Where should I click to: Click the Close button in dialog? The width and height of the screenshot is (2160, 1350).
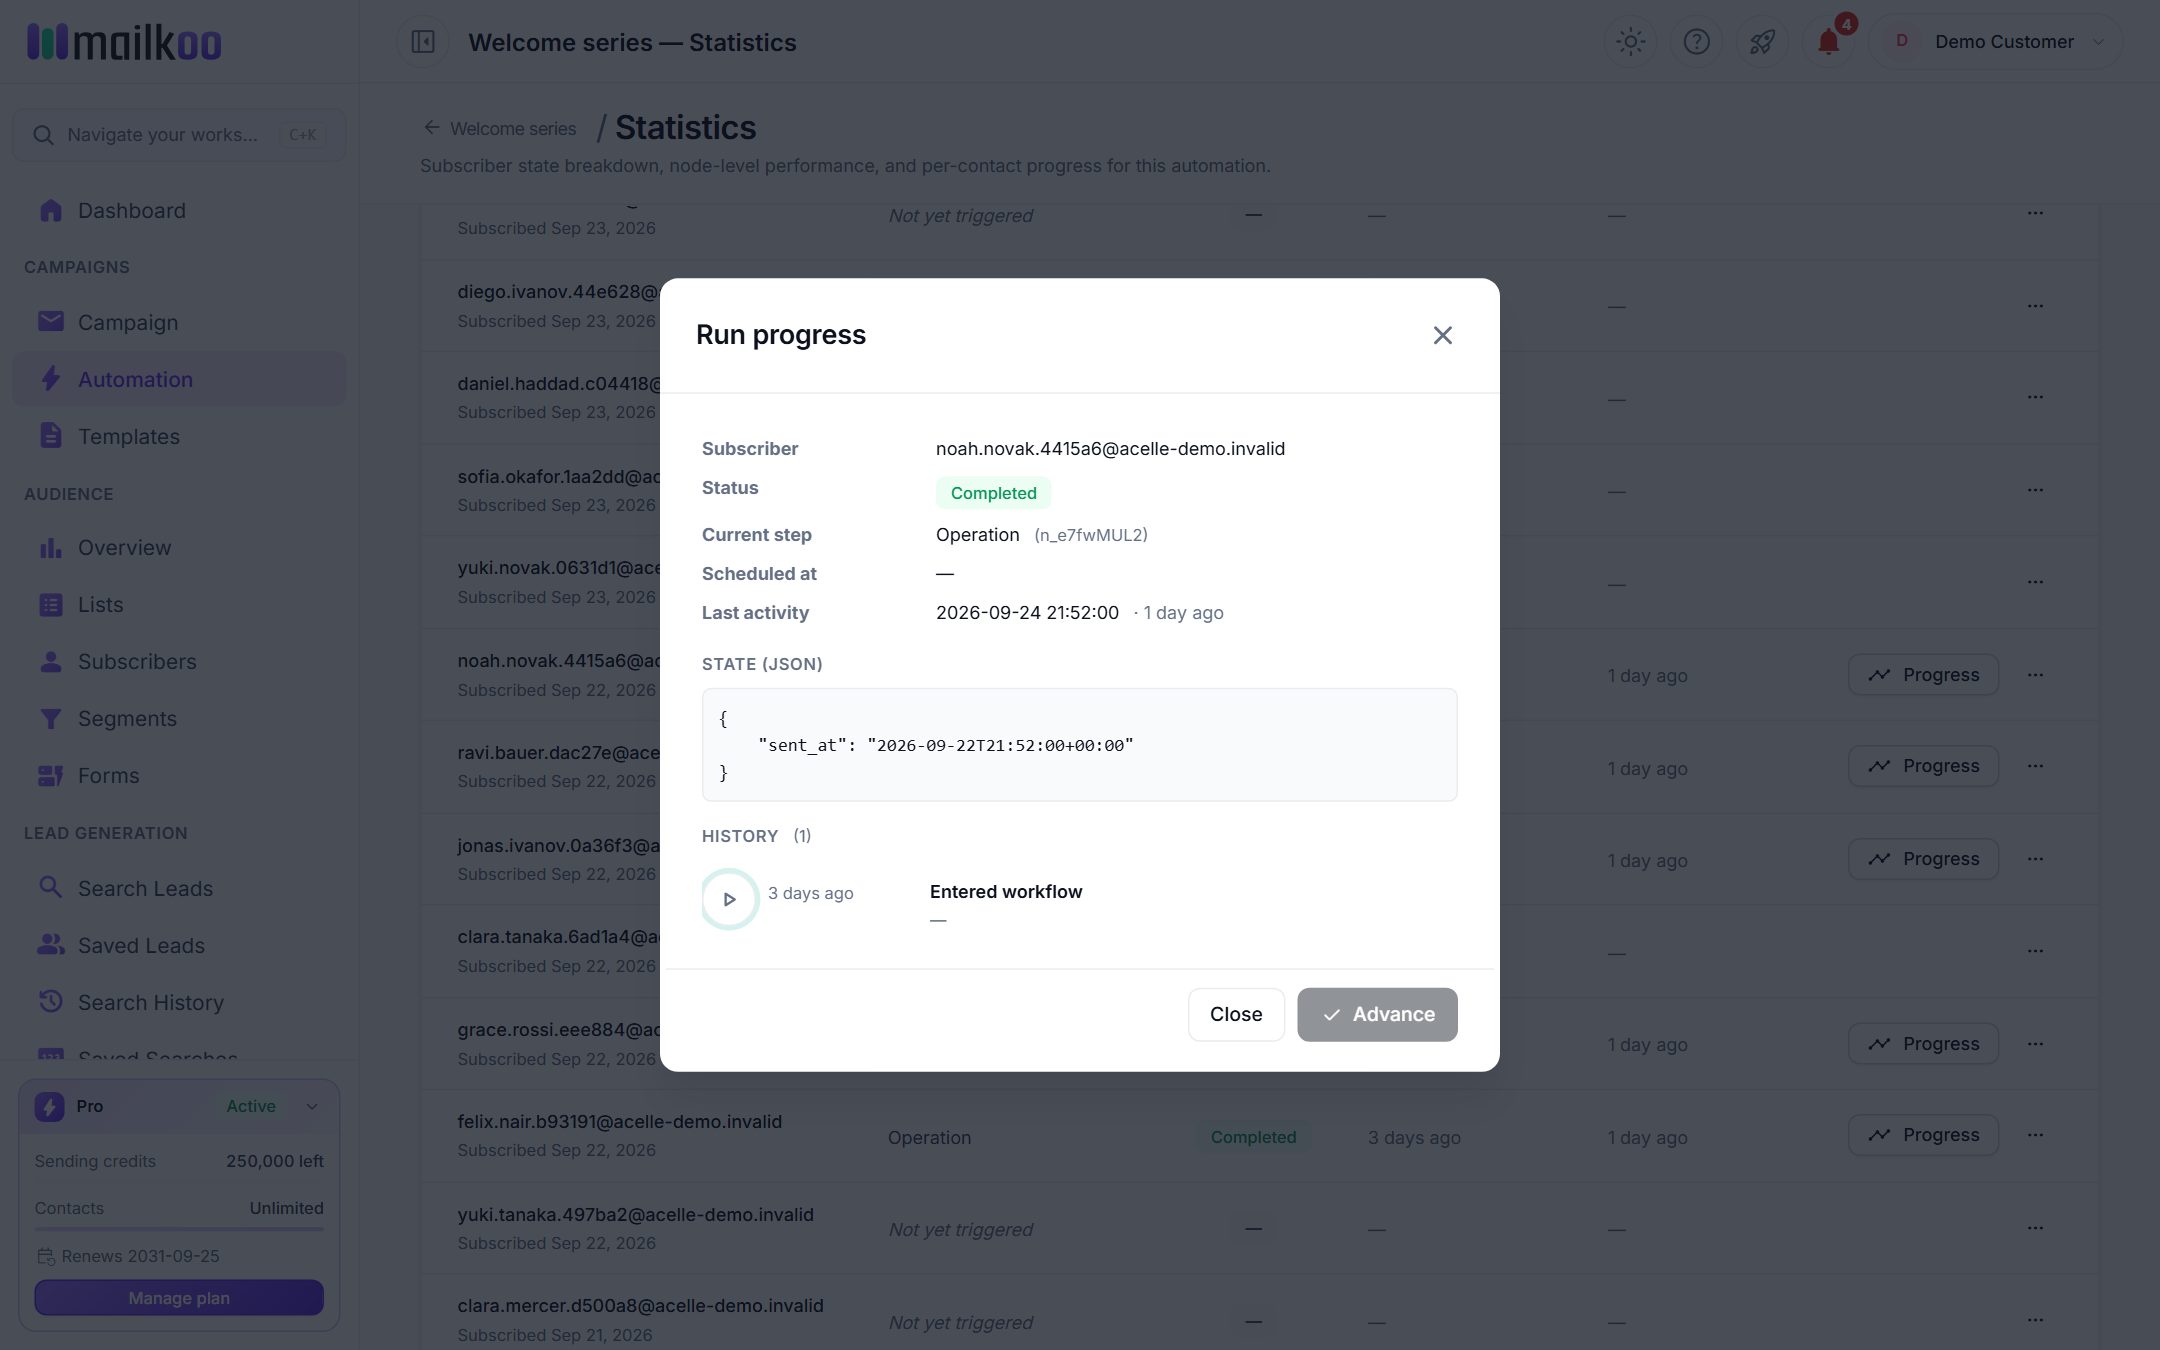point(1236,1014)
